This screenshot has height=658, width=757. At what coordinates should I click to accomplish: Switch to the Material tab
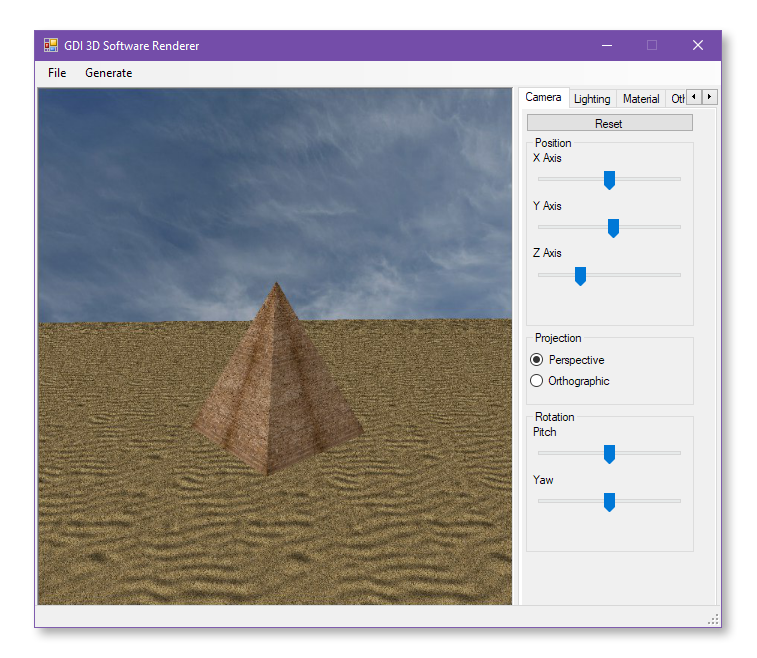click(x=641, y=99)
